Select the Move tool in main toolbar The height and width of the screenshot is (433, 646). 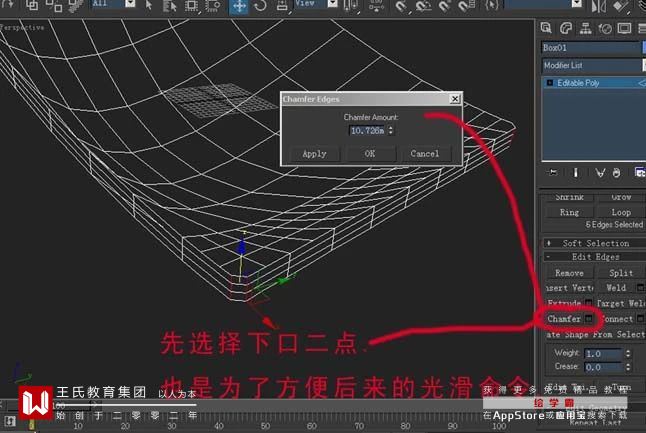pos(239,7)
